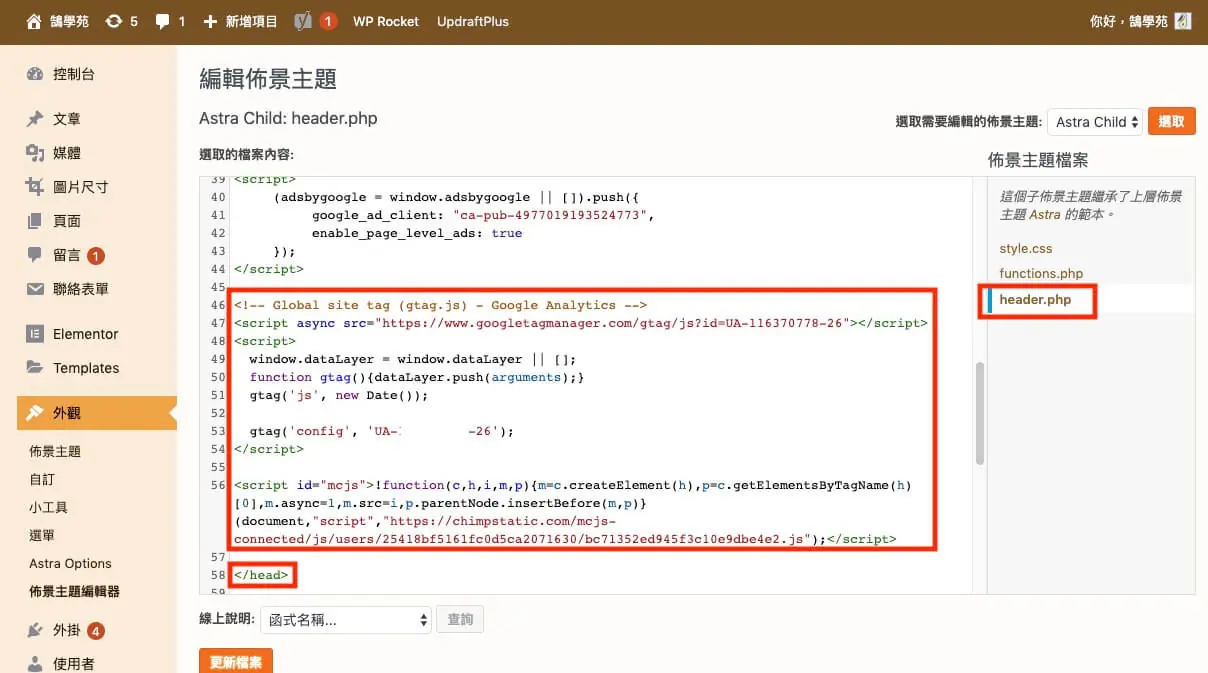Click code line 53 gtag config
Image resolution: width=1208 pixels, height=673 pixels.
(x=380, y=431)
